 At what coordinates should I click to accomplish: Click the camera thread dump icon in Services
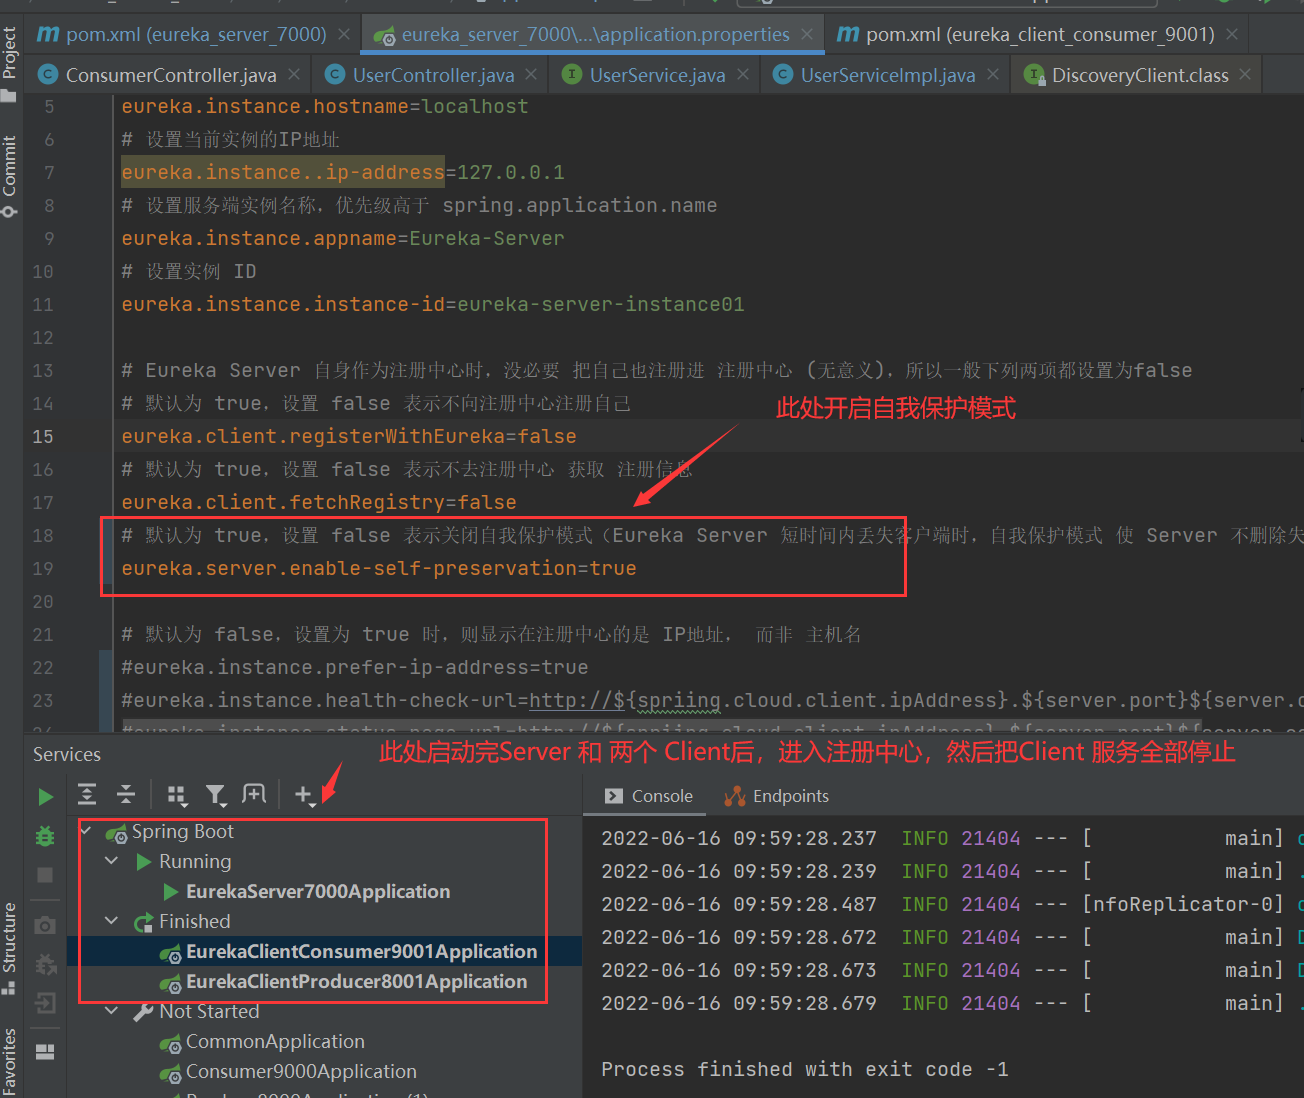(x=45, y=925)
